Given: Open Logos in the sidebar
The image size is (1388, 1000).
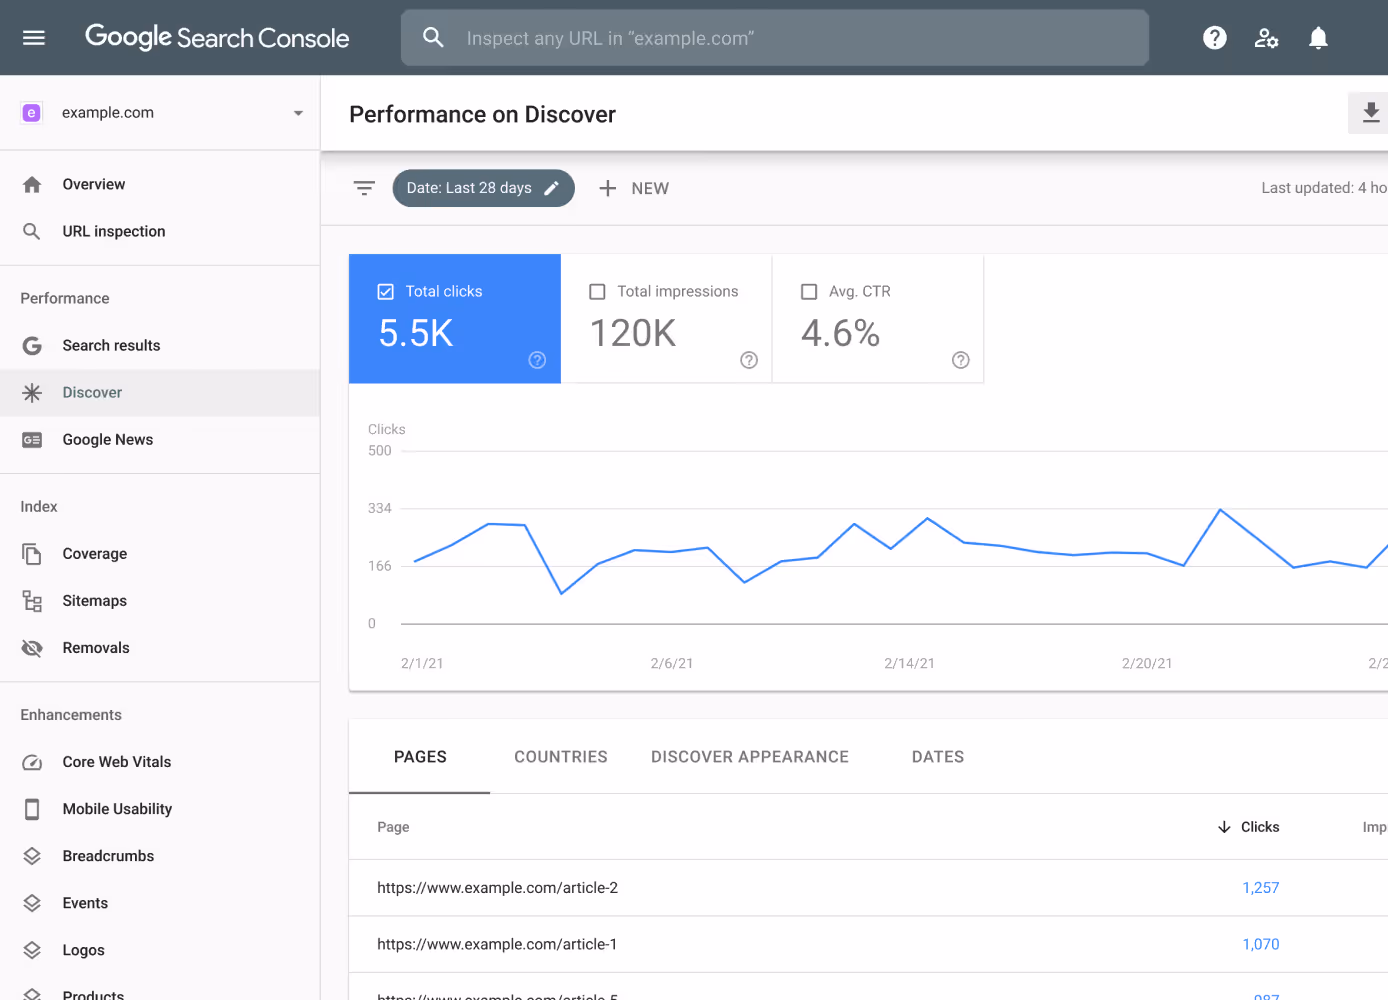Looking at the screenshot, I should [160, 950].
